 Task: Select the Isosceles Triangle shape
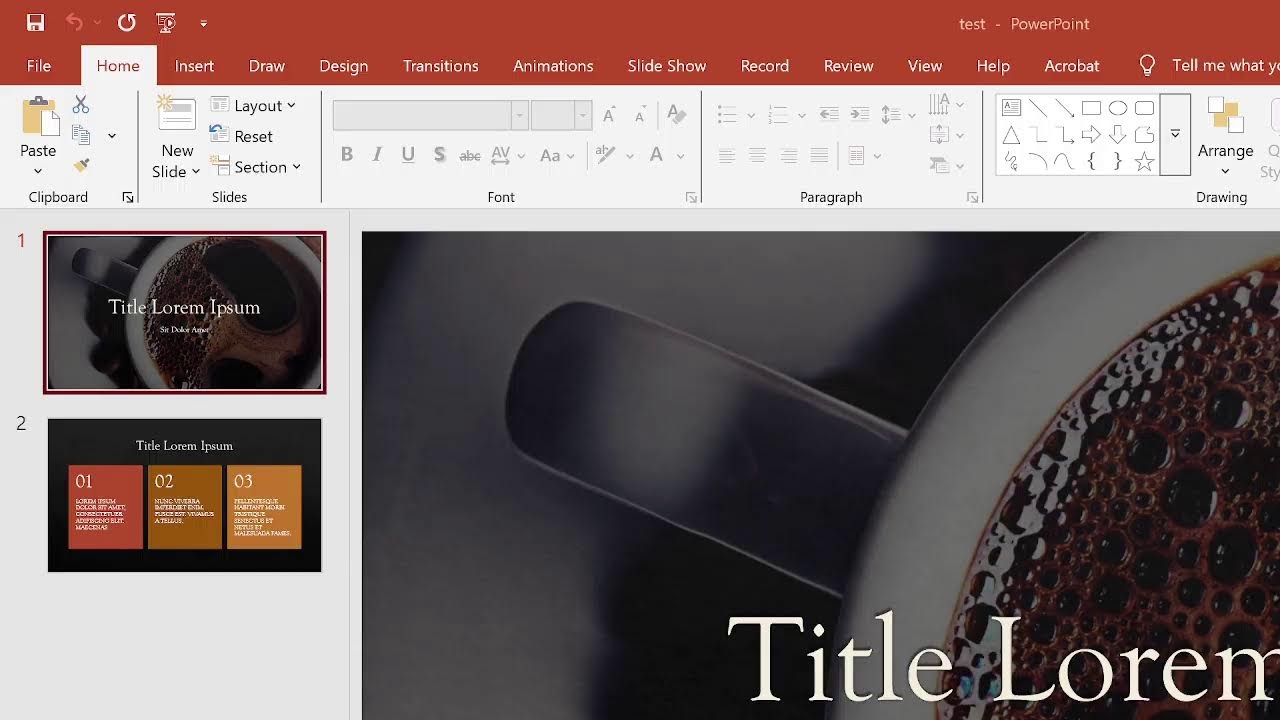[x=1011, y=135]
